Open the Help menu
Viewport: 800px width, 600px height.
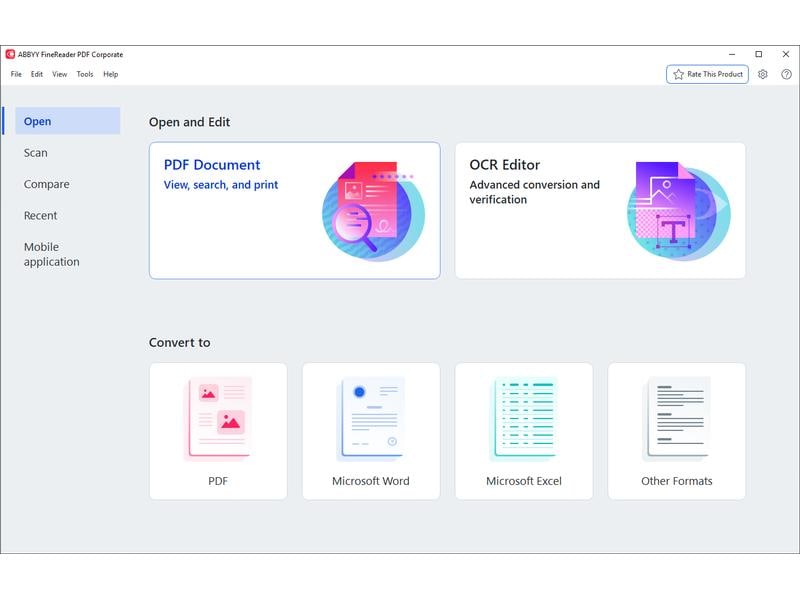111,74
